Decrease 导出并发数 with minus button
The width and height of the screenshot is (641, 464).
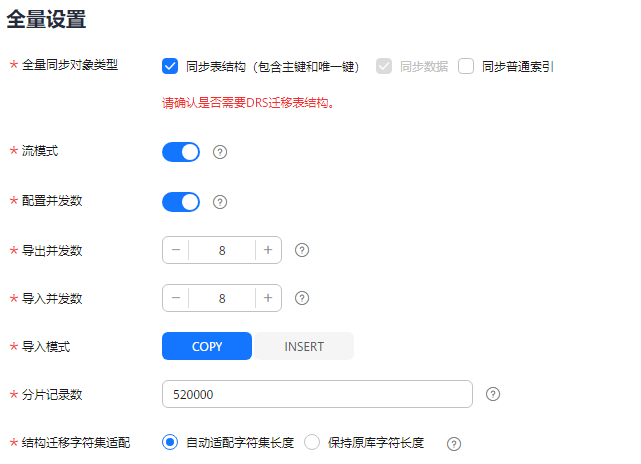point(176,250)
